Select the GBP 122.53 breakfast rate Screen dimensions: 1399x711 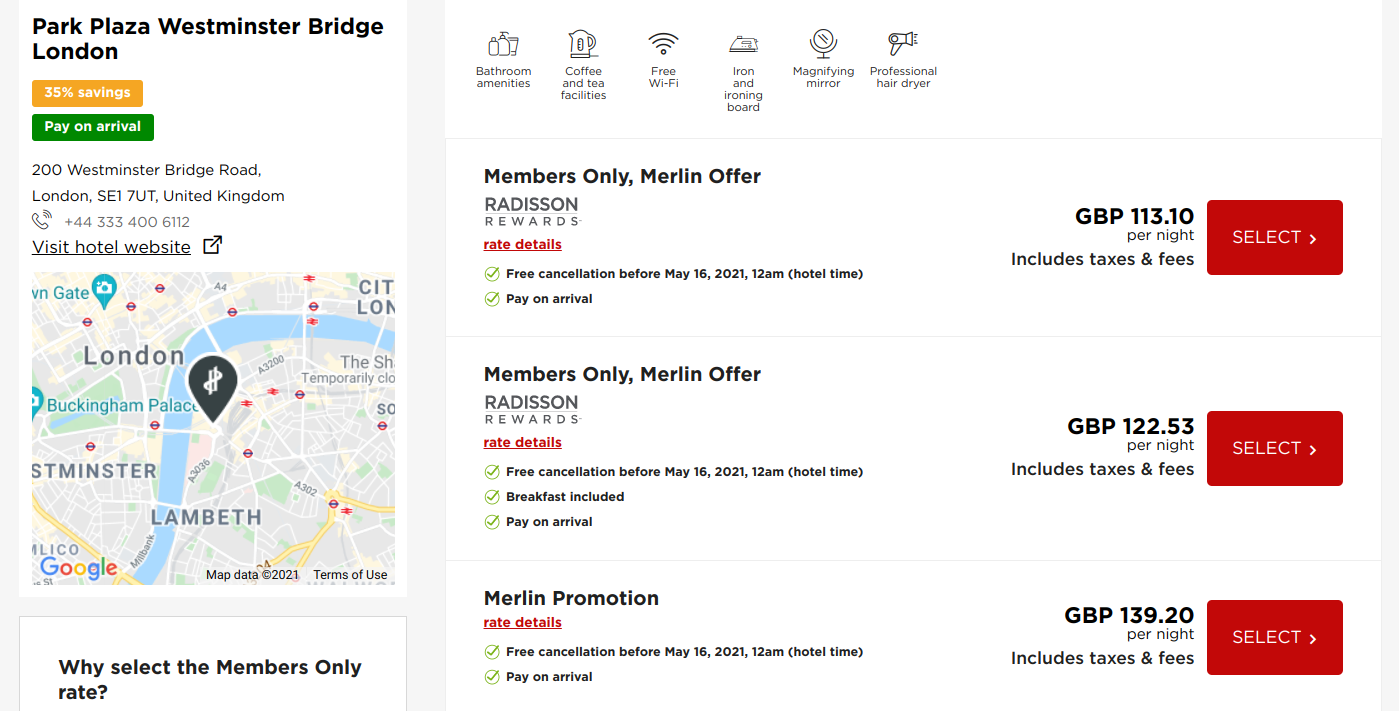pyautogui.click(x=1274, y=448)
